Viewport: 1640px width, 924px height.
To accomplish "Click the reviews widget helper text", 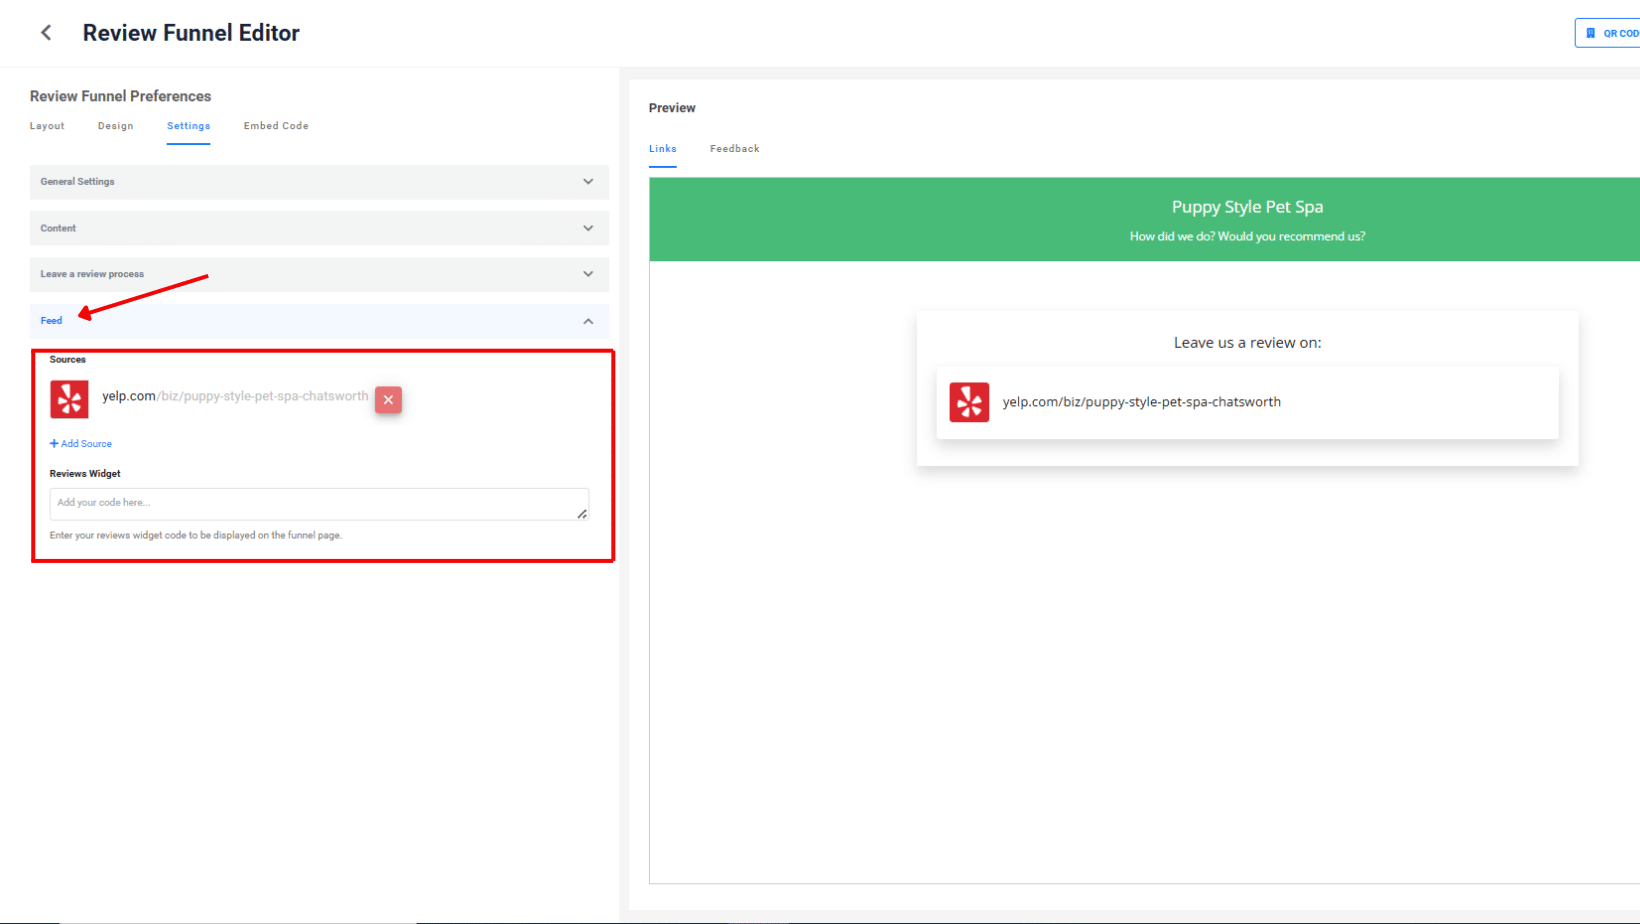I will click(196, 536).
